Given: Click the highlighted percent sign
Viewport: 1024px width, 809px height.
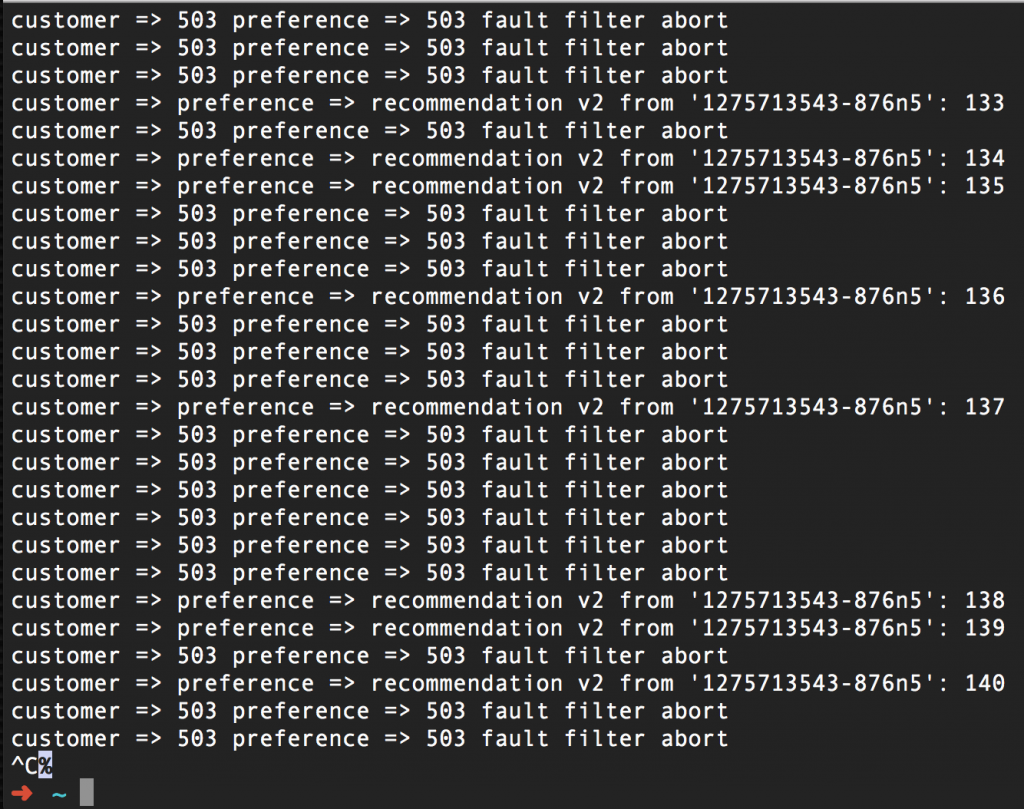Looking at the screenshot, I should coord(45,766).
